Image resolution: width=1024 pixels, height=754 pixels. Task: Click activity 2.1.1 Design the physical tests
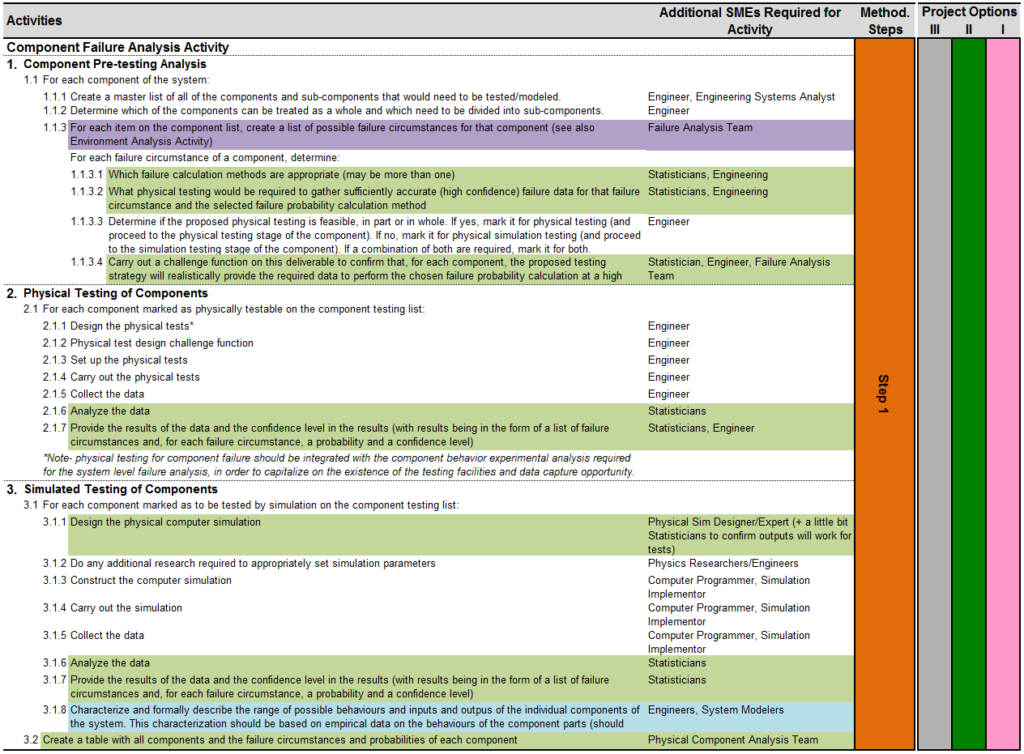click(132, 326)
